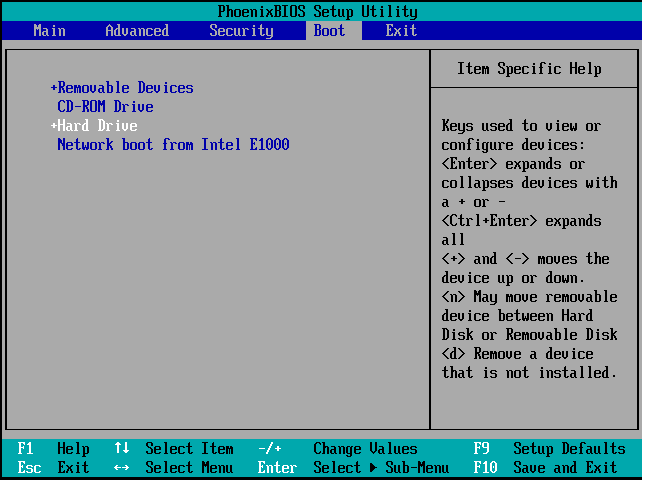Switch to the Advanced menu tab
645x485 pixels.
(x=137, y=31)
